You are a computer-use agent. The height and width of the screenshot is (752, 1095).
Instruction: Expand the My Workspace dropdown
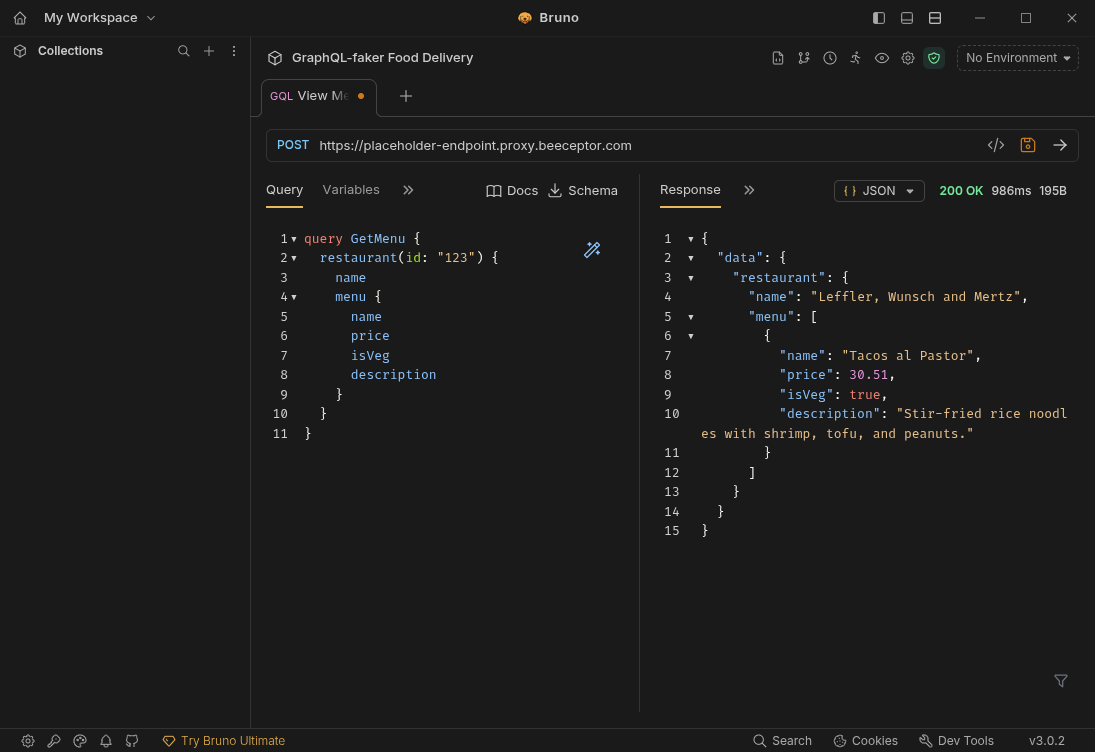coord(100,18)
